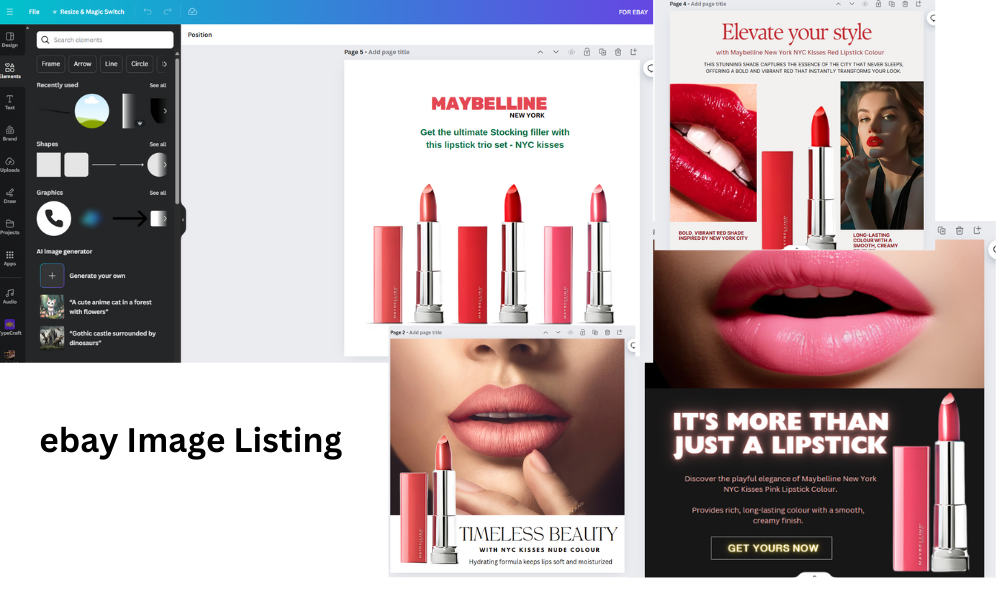The image size is (1004, 591).
Task: Collapse the elements side panel
Action: pos(183,220)
